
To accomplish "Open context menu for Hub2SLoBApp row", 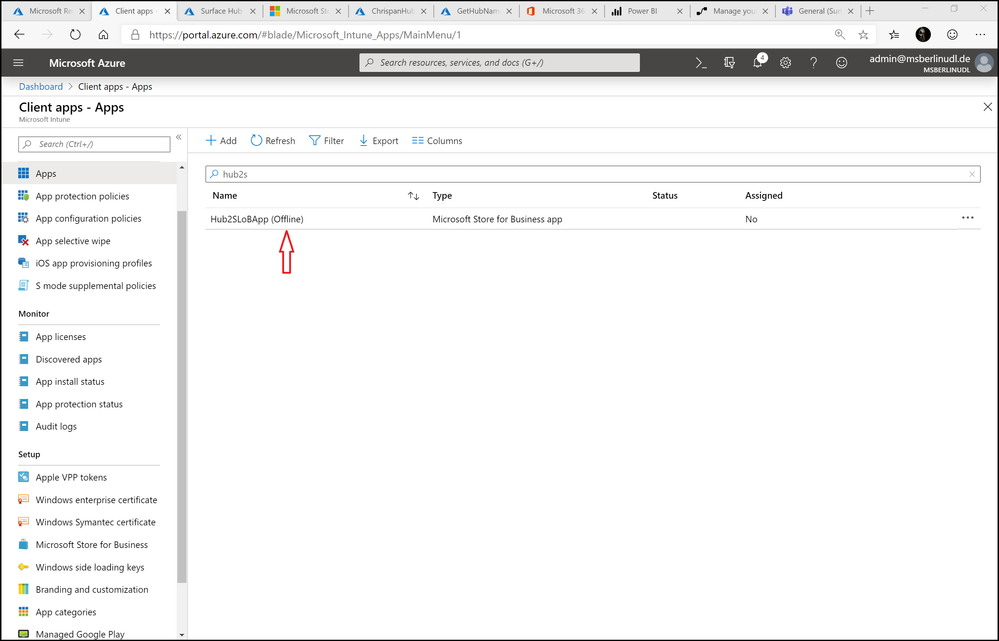I will (x=968, y=218).
